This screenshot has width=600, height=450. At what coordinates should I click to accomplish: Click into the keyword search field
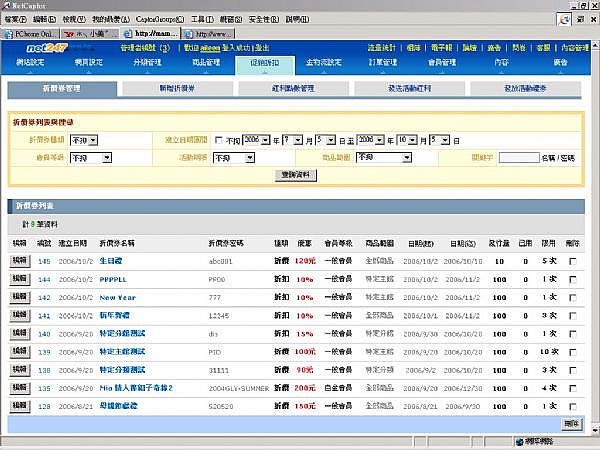519,158
